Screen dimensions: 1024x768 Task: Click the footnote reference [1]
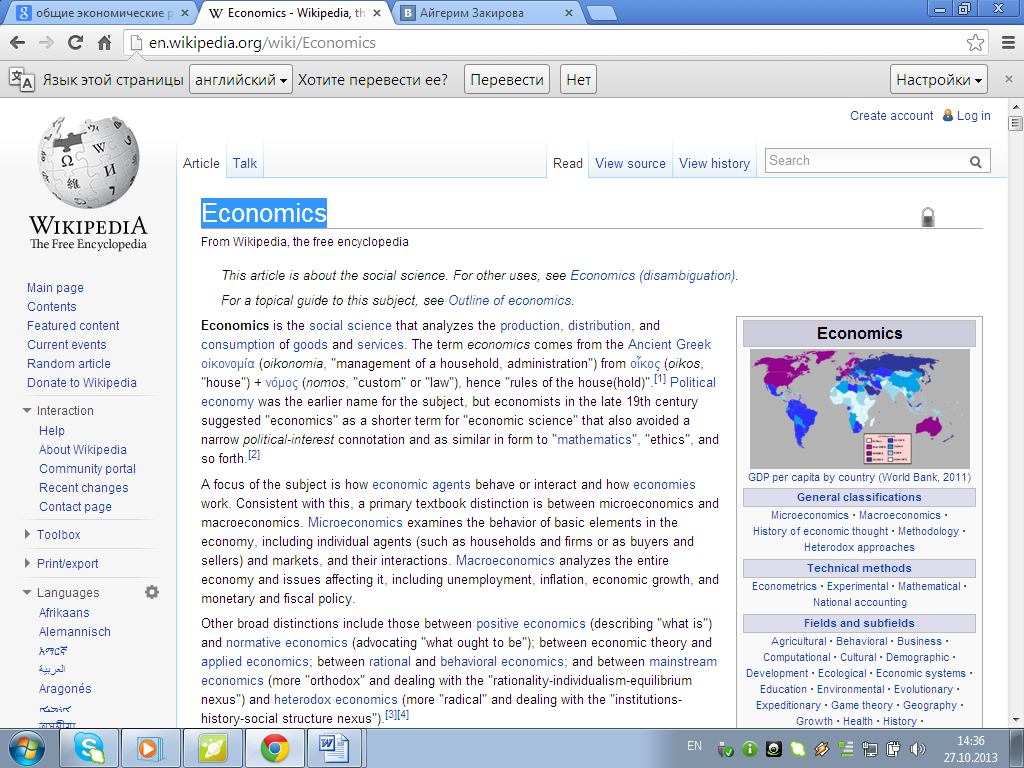[660, 379]
